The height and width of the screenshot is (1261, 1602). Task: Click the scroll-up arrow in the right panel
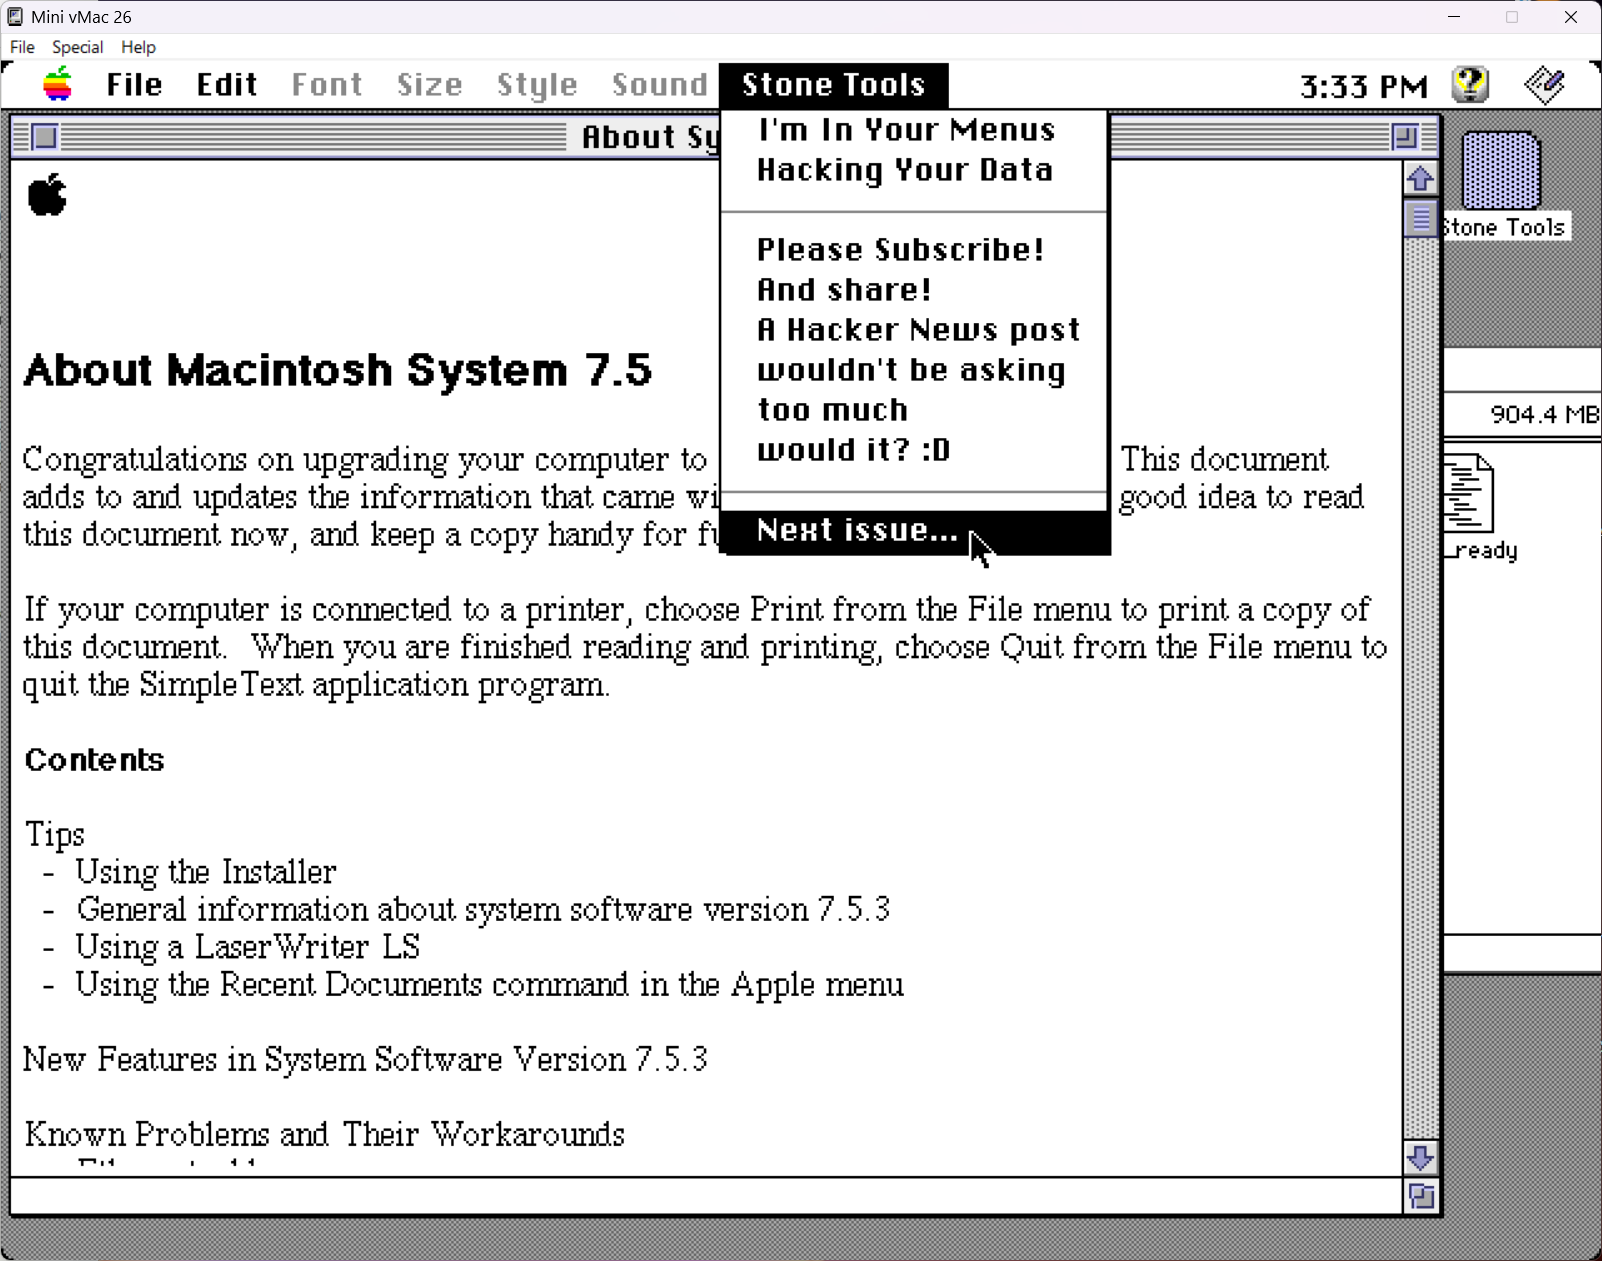point(1421,178)
